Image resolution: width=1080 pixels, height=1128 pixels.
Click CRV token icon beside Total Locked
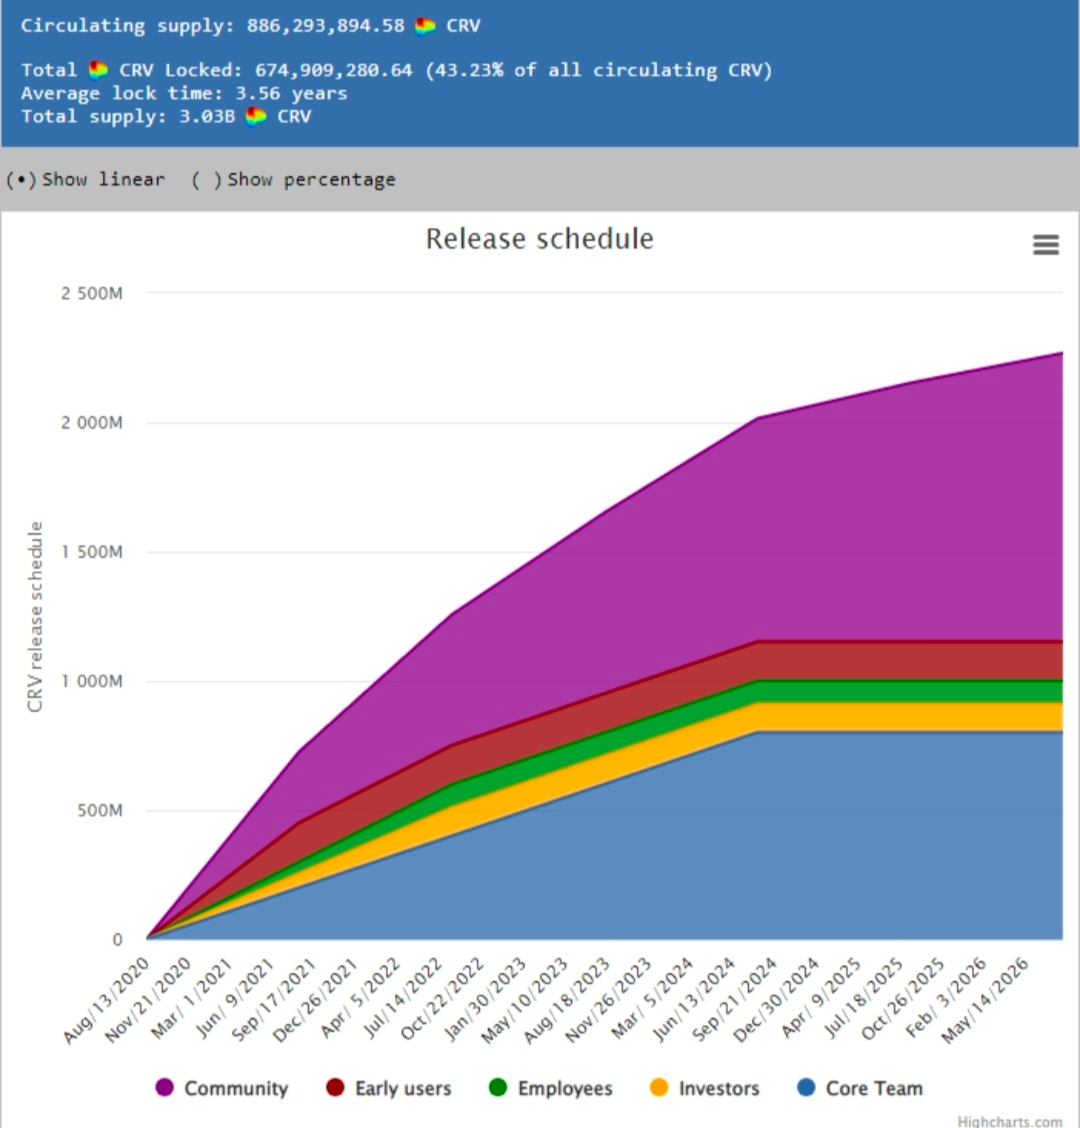(98, 70)
